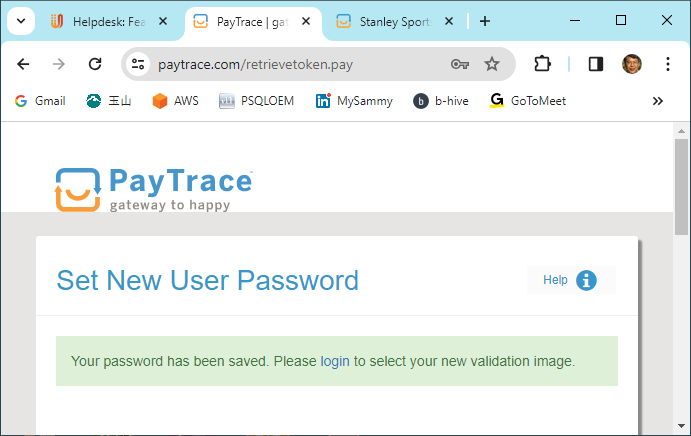Image resolution: width=691 pixels, height=436 pixels.
Task: Click the PayTrace logo
Action: click(153, 190)
